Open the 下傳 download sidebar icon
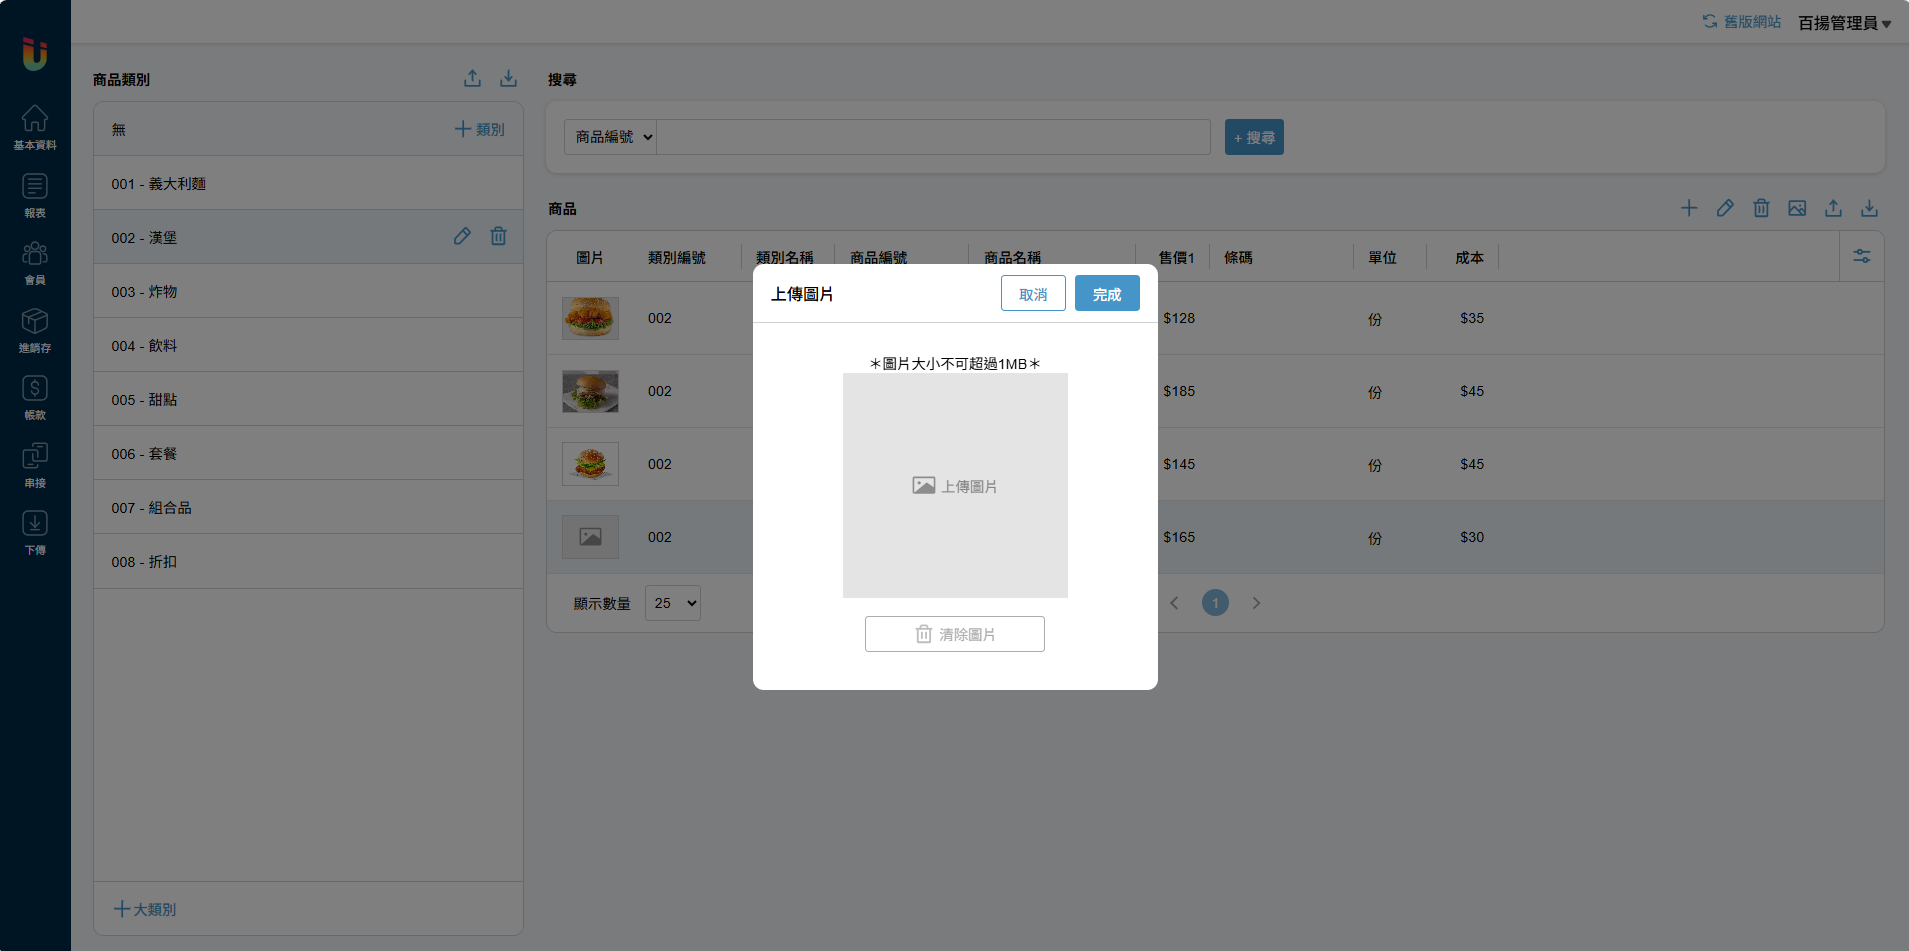 click(35, 532)
